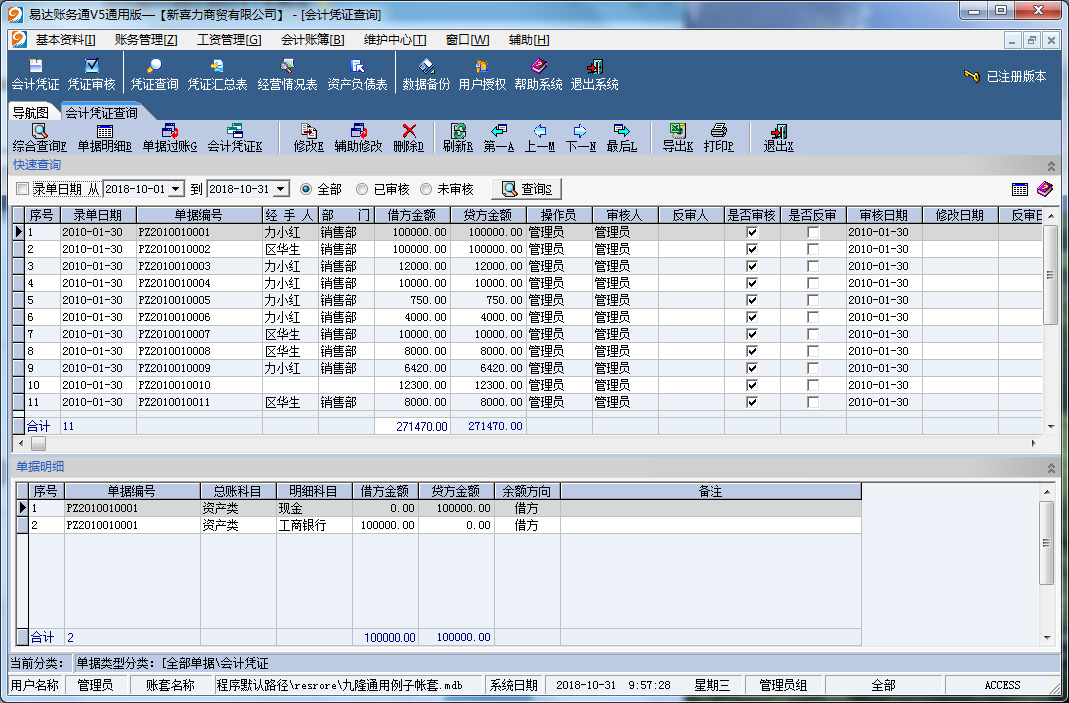This screenshot has width=1069, height=703.
Task: Open 凭证审核 from the main toolbar
Action: pos(91,74)
